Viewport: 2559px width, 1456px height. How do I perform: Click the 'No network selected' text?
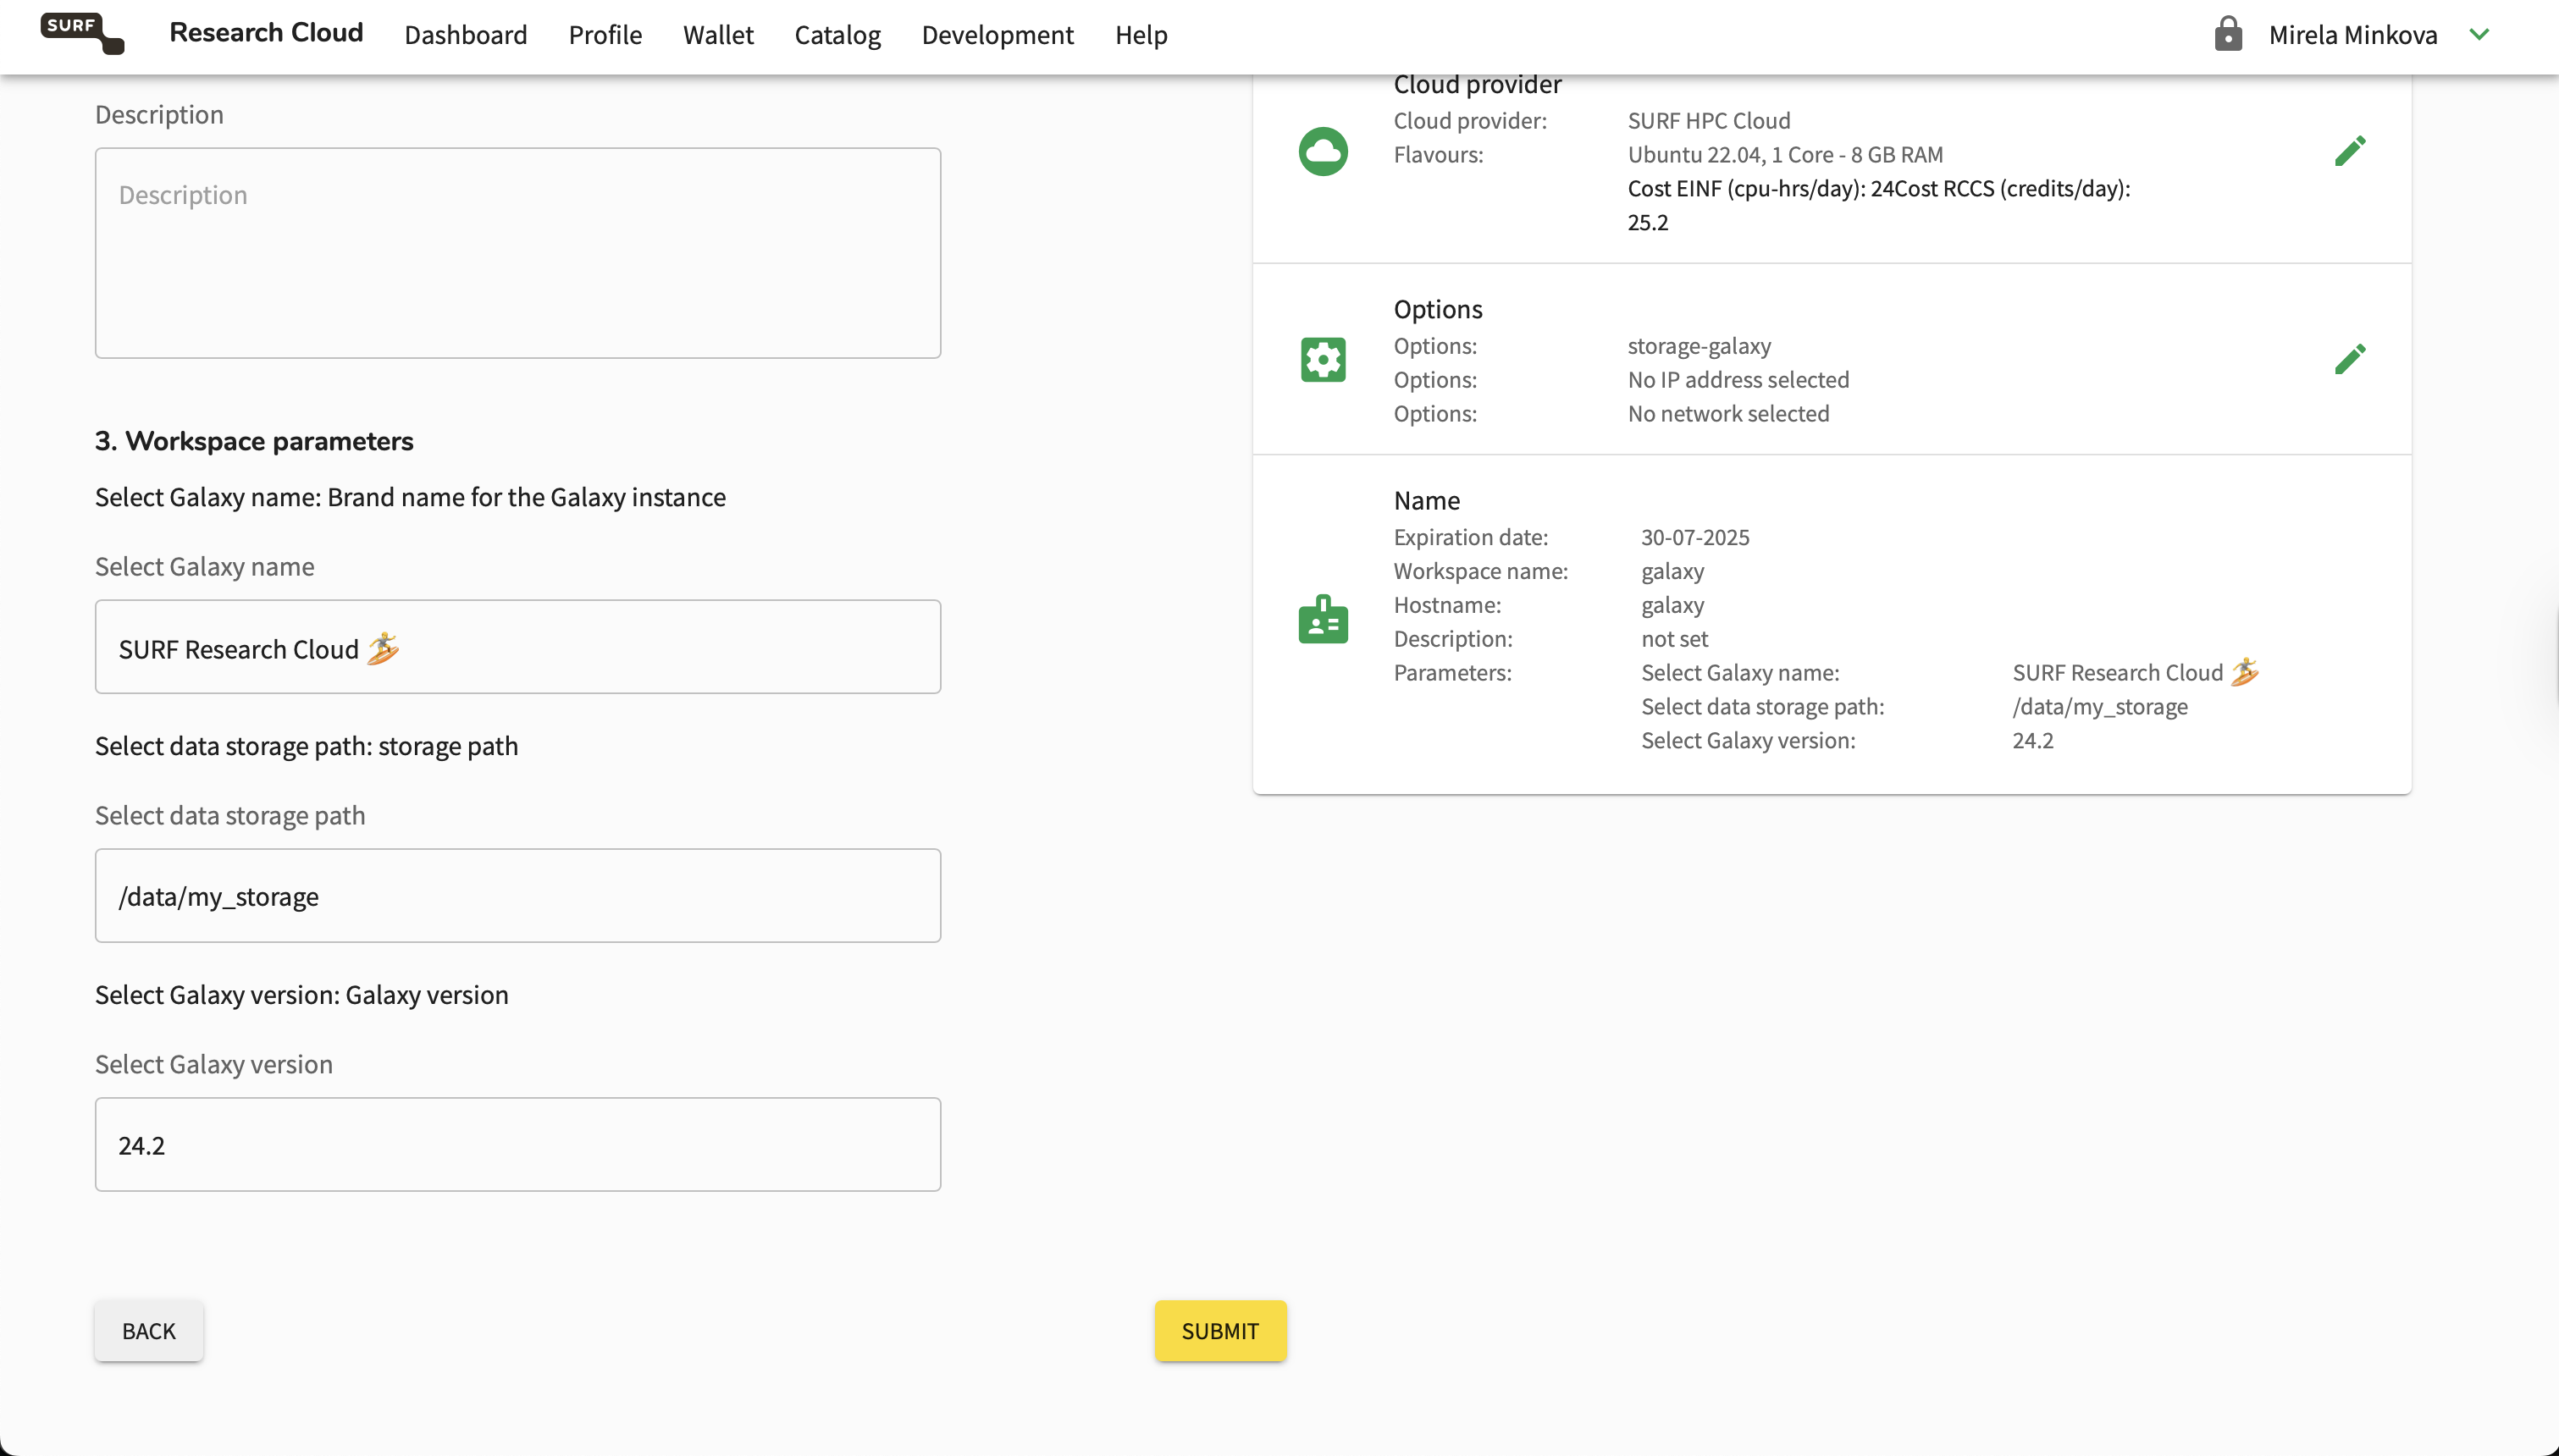(1728, 413)
